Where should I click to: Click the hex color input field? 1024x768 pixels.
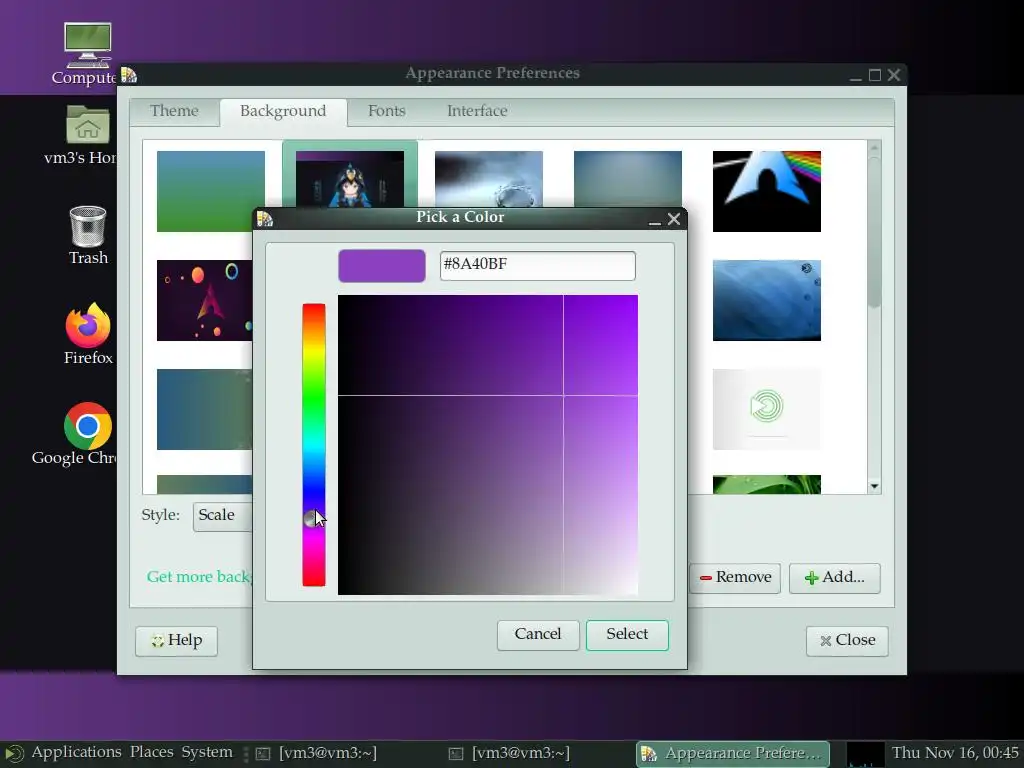(x=537, y=266)
